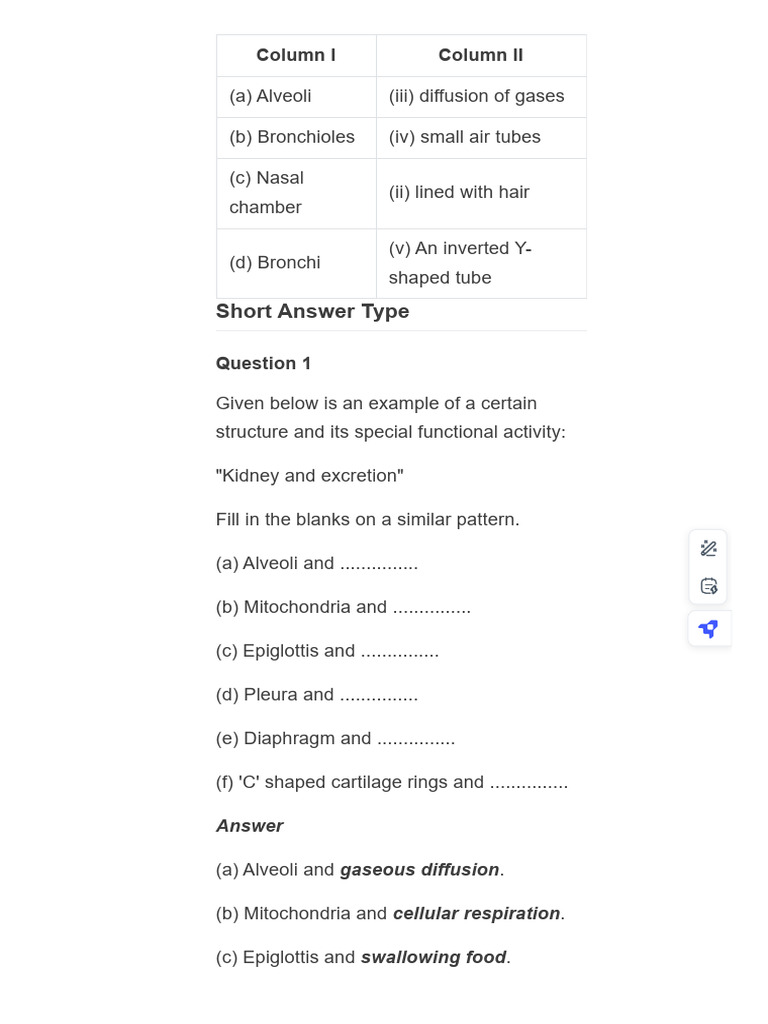Click the '(iv) small air tubes' cell
The width and height of the screenshot is (768, 1024).
tap(465, 137)
